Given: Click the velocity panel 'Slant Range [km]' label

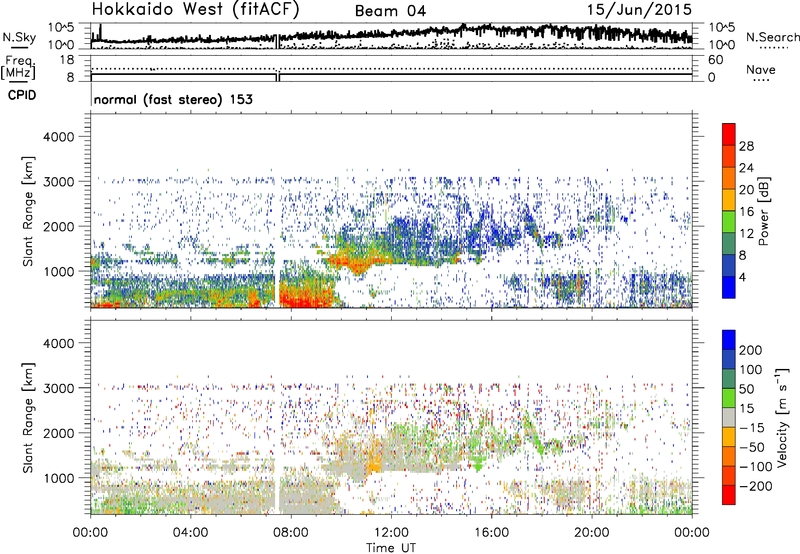Looking at the screenshot, I should pyautogui.click(x=28, y=418).
